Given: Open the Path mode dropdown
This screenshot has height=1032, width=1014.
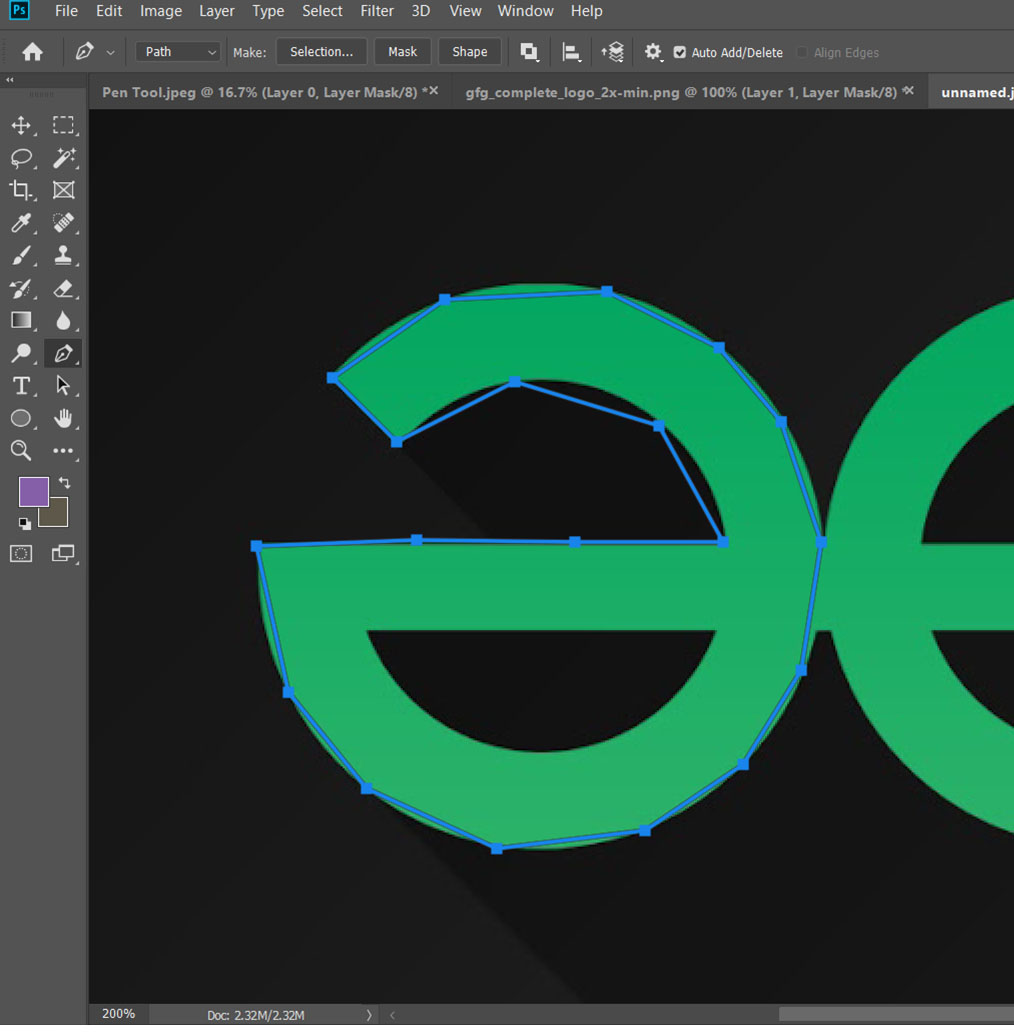Looking at the screenshot, I should 178,52.
